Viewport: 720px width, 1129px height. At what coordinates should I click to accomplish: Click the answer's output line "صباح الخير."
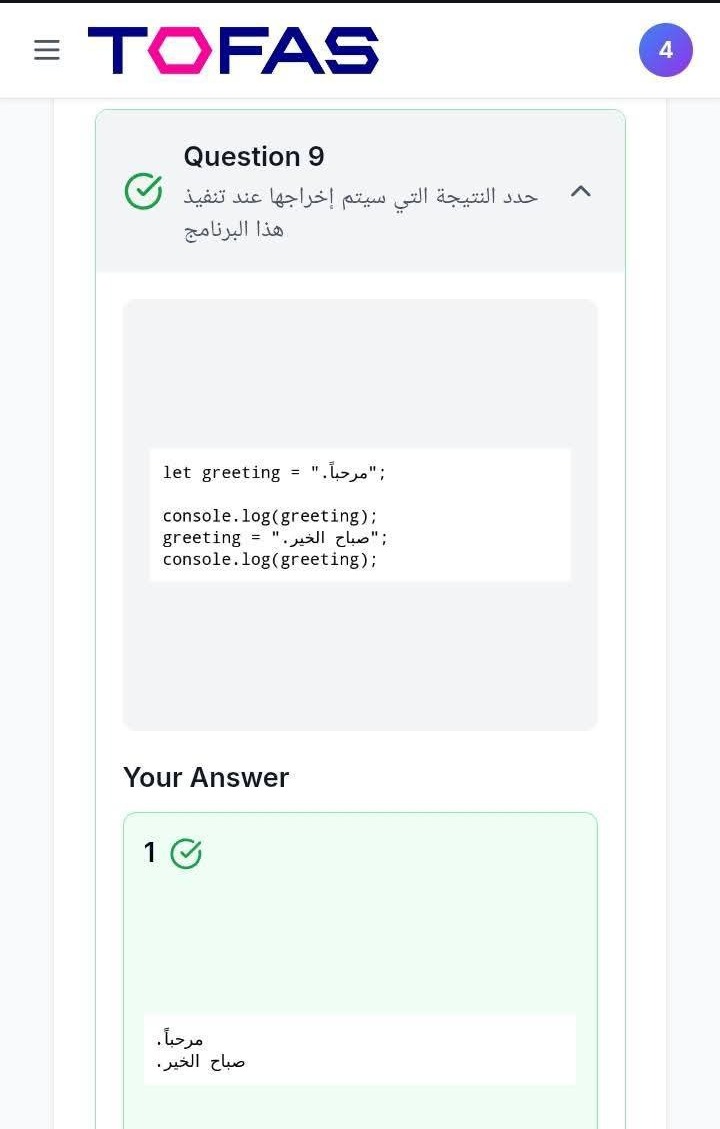[x=201, y=1062]
